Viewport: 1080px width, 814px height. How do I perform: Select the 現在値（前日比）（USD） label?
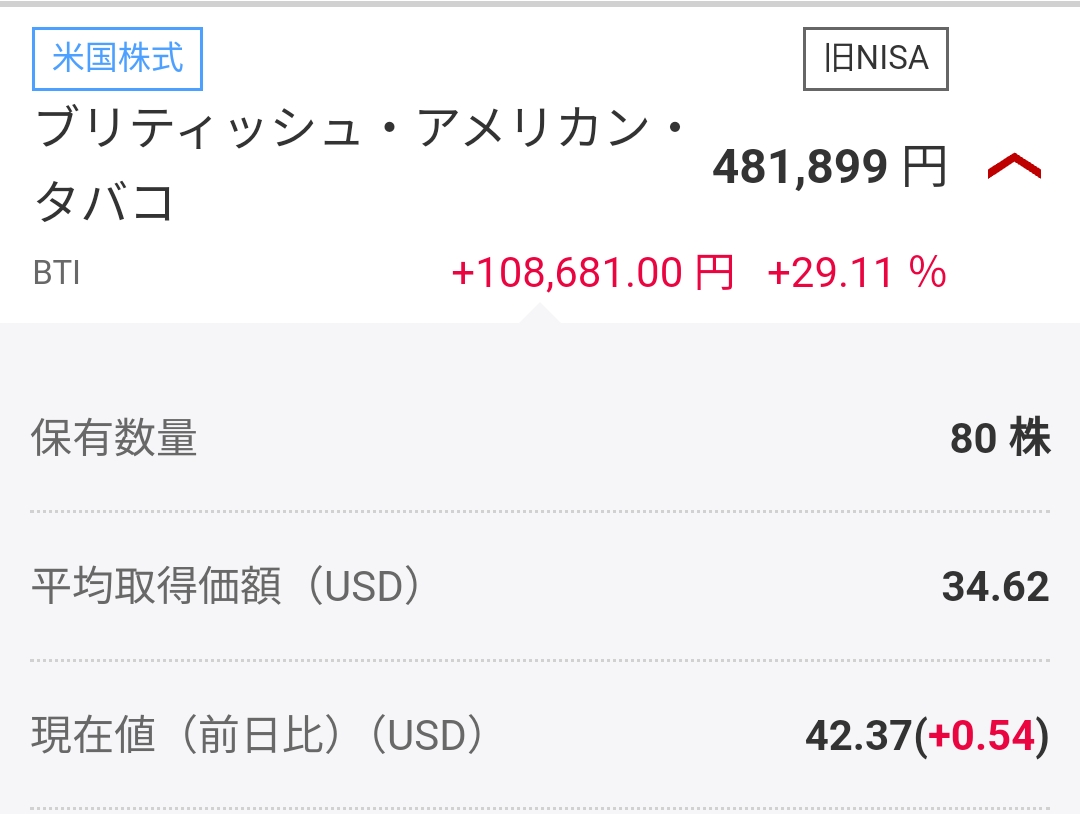[258, 736]
